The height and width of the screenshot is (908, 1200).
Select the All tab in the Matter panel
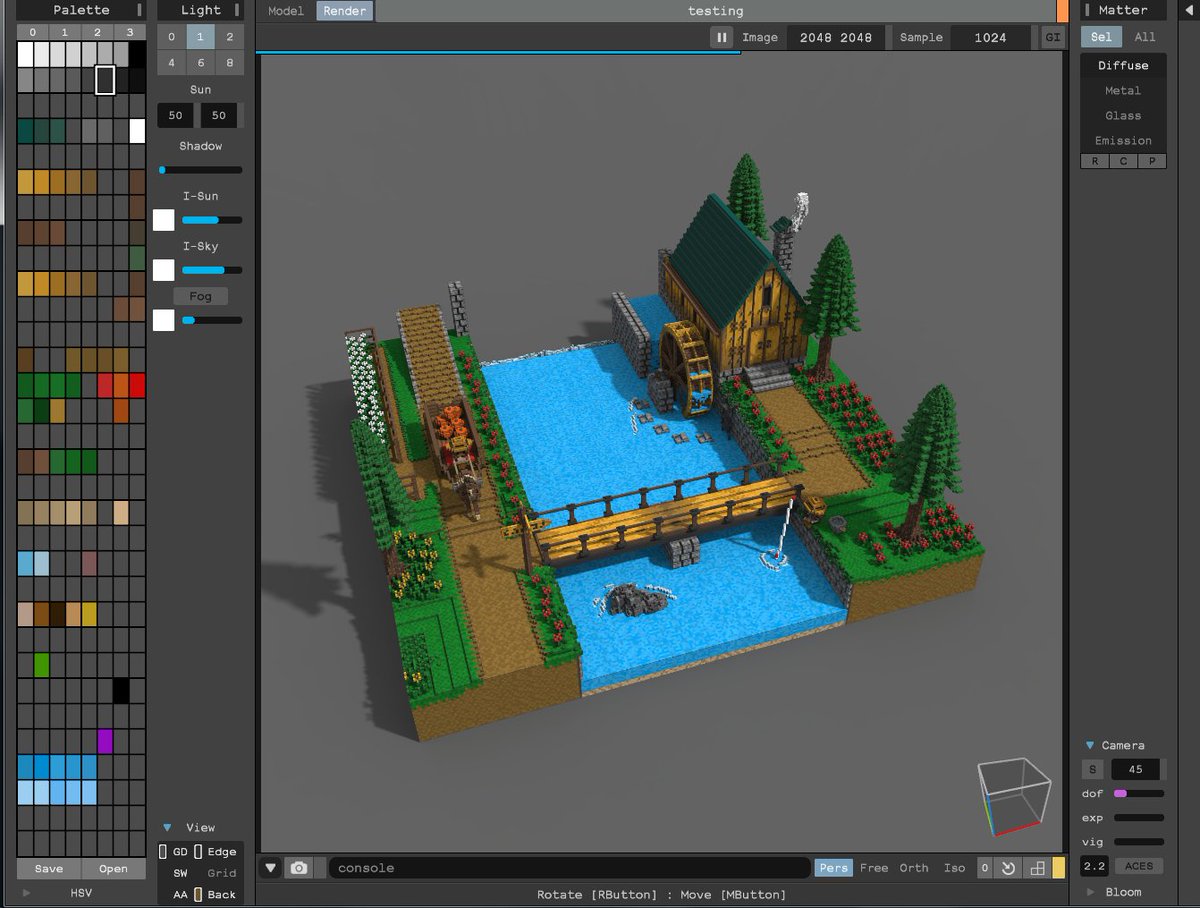tap(1144, 37)
